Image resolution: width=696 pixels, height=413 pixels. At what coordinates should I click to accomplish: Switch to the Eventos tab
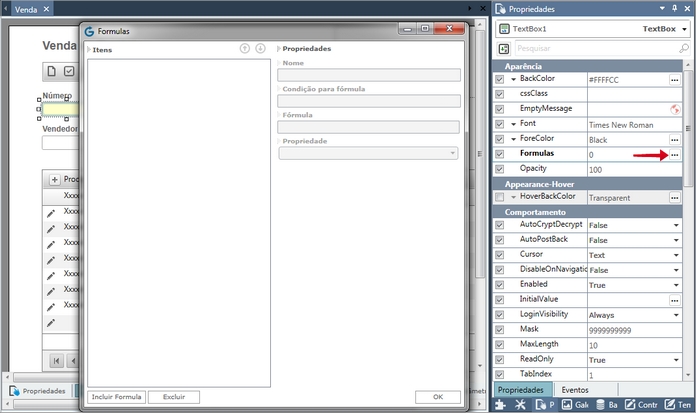(x=574, y=389)
